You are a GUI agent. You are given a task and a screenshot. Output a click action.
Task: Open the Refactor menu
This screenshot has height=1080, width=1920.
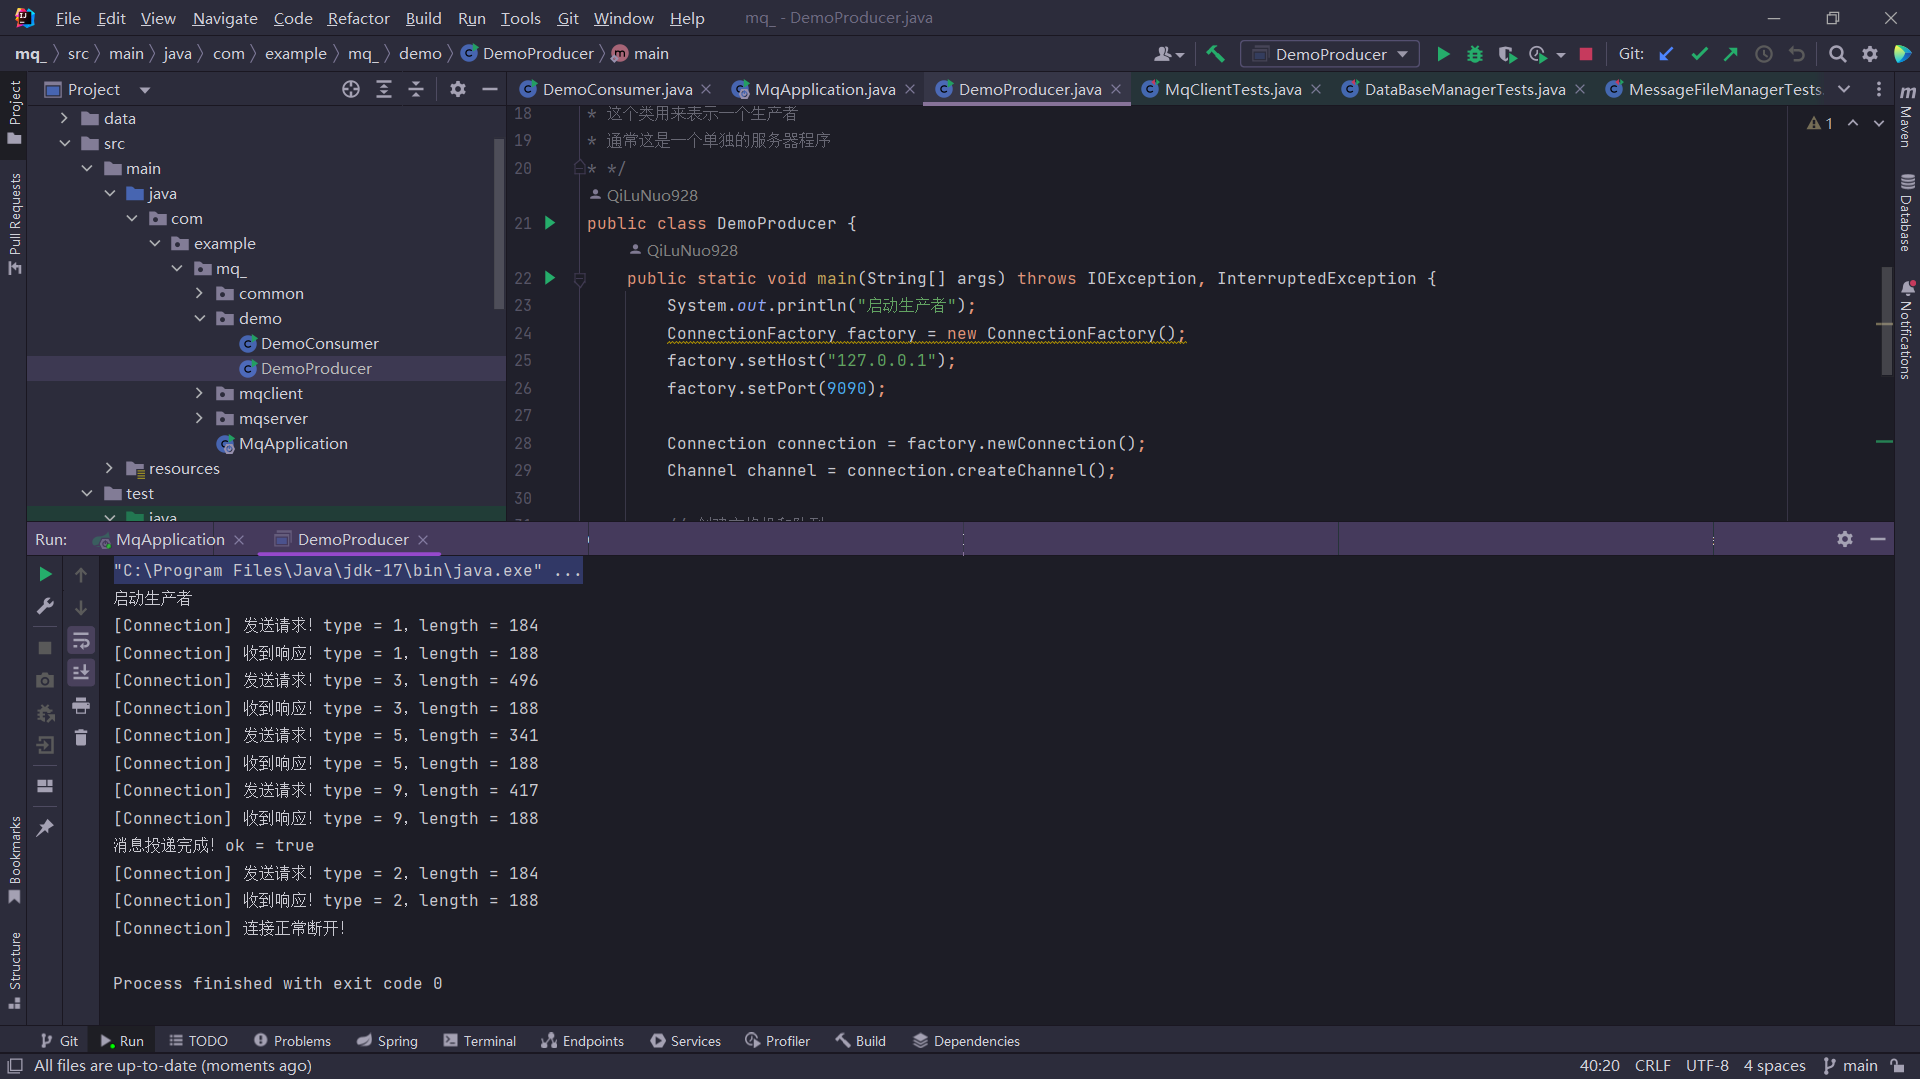point(358,18)
